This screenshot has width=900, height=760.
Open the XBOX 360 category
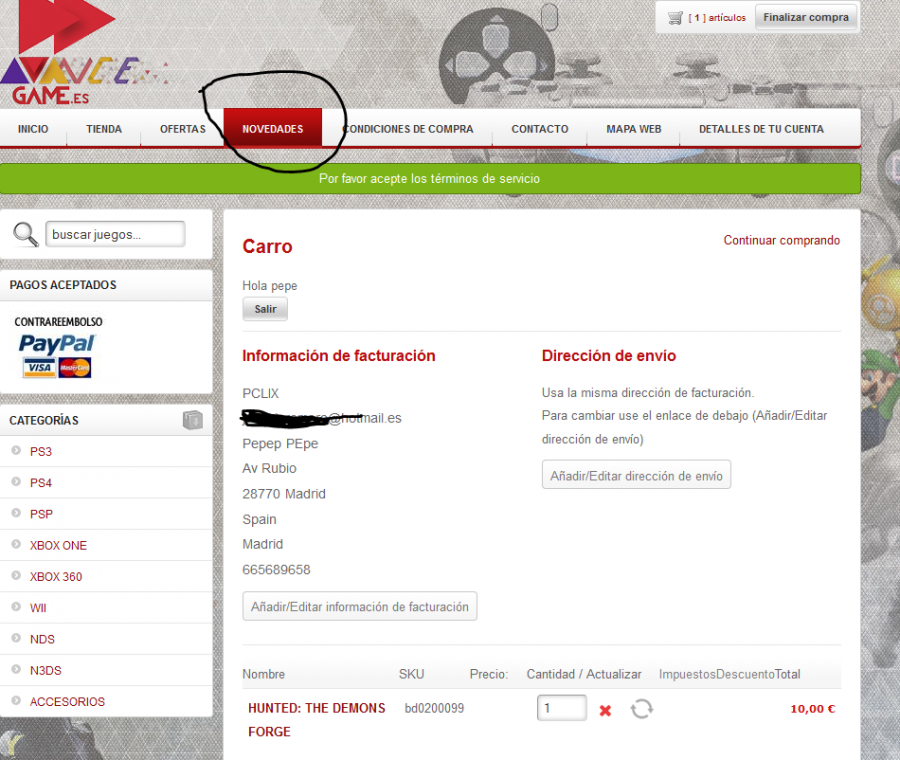point(56,576)
